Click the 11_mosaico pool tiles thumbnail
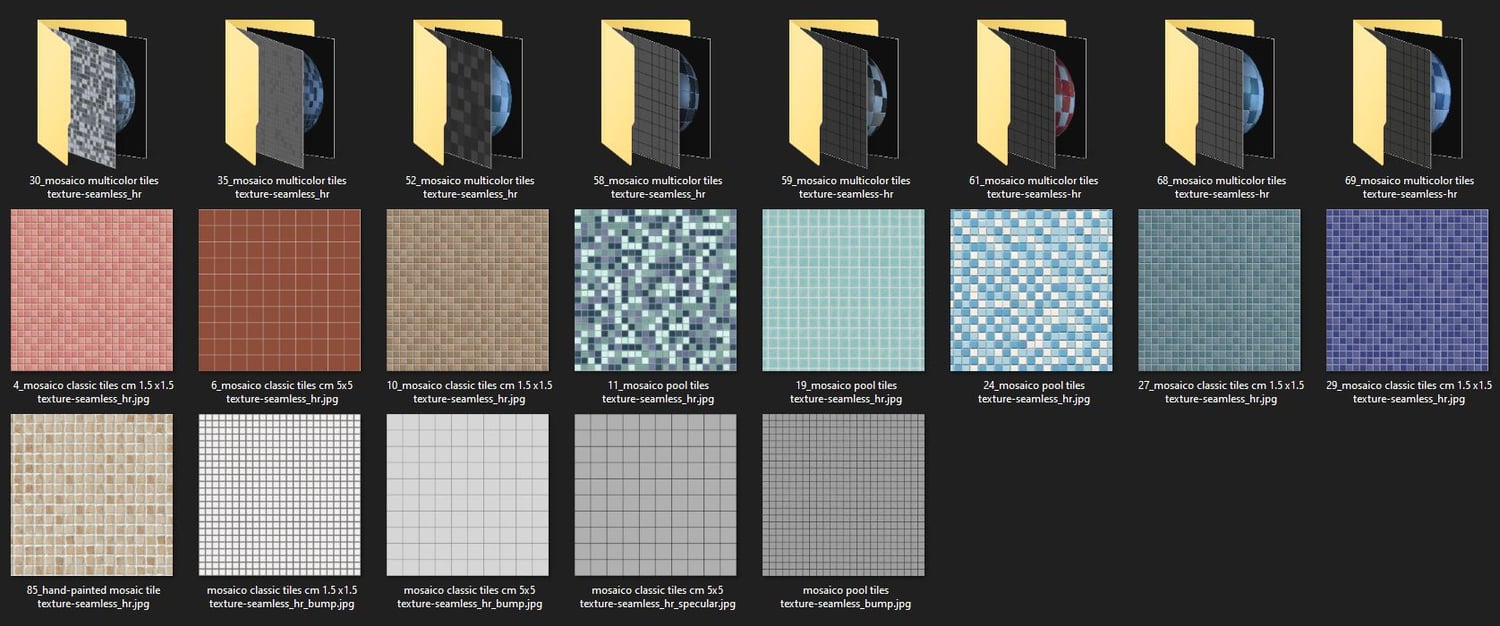 (656, 290)
